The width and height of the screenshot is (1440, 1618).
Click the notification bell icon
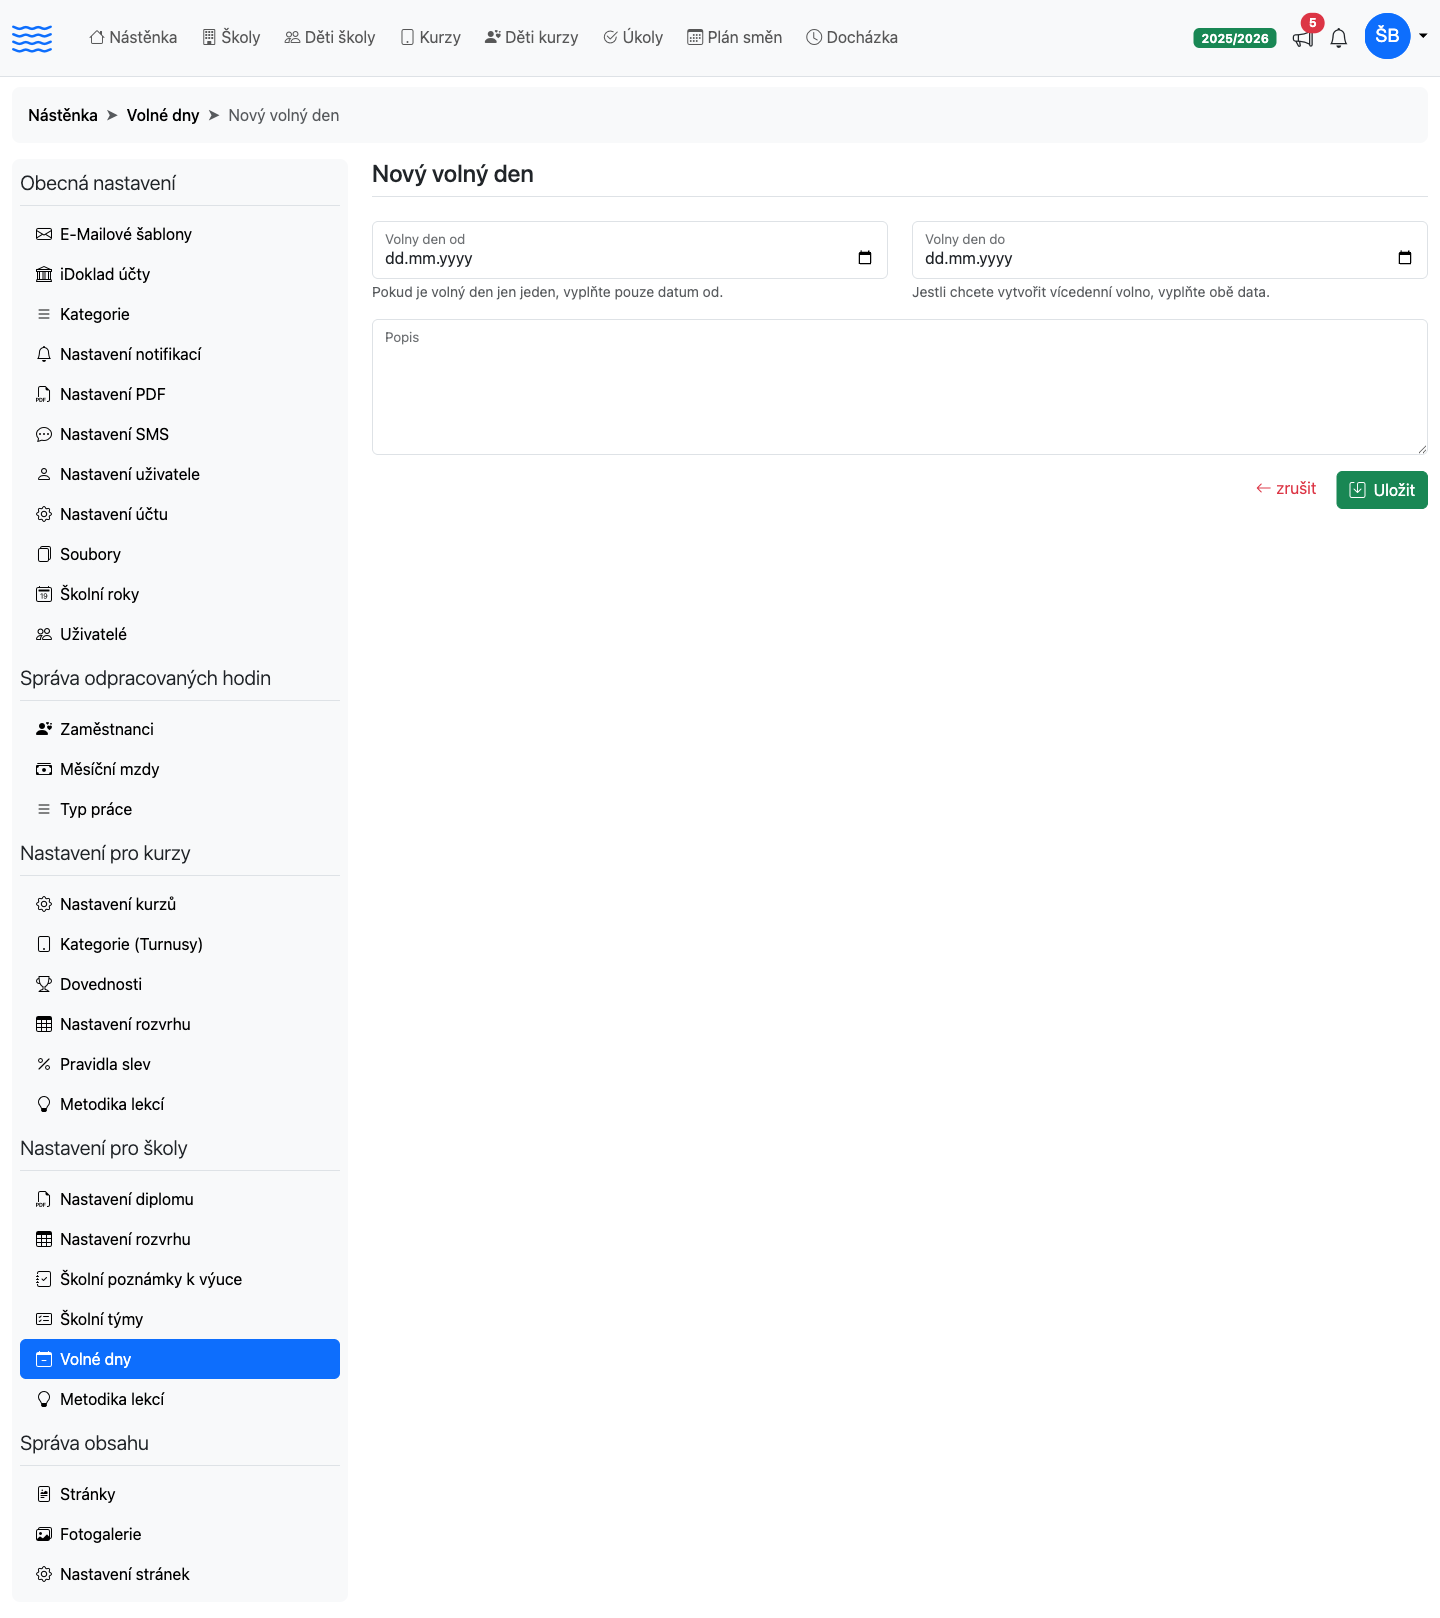point(1339,38)
